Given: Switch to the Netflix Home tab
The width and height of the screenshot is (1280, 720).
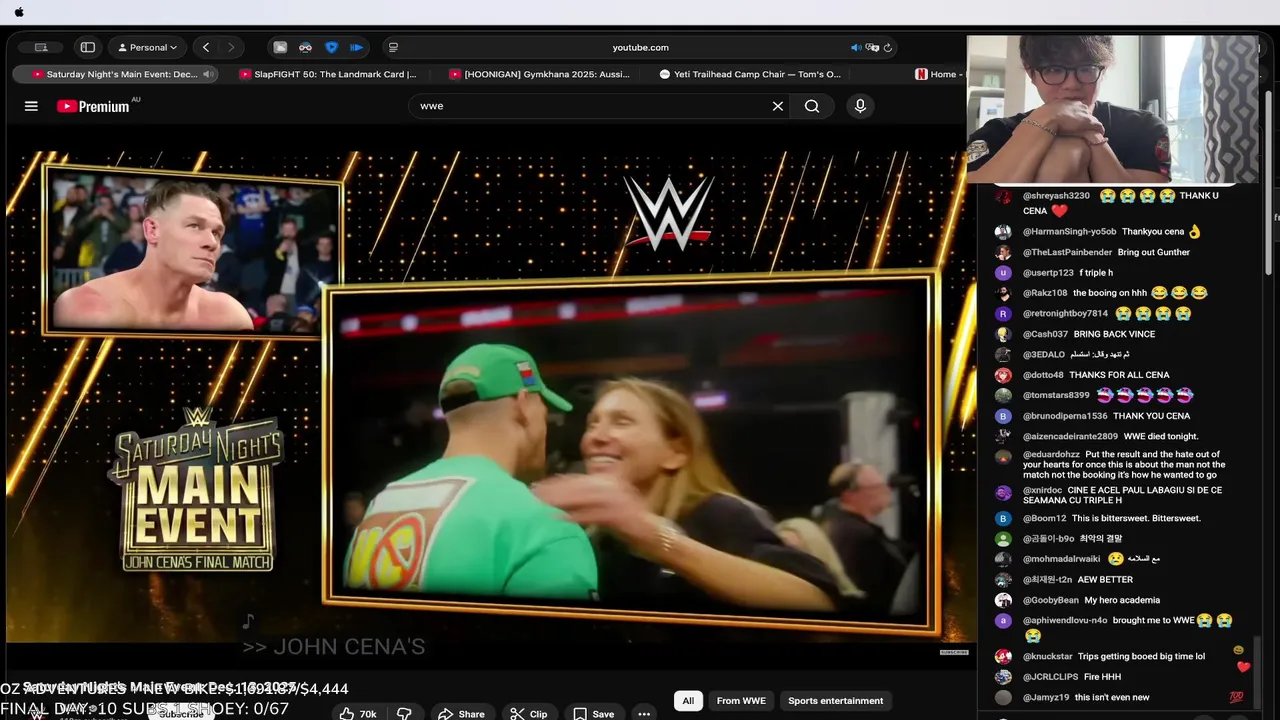Looking at the screenshot, I should tap(936, 74).
